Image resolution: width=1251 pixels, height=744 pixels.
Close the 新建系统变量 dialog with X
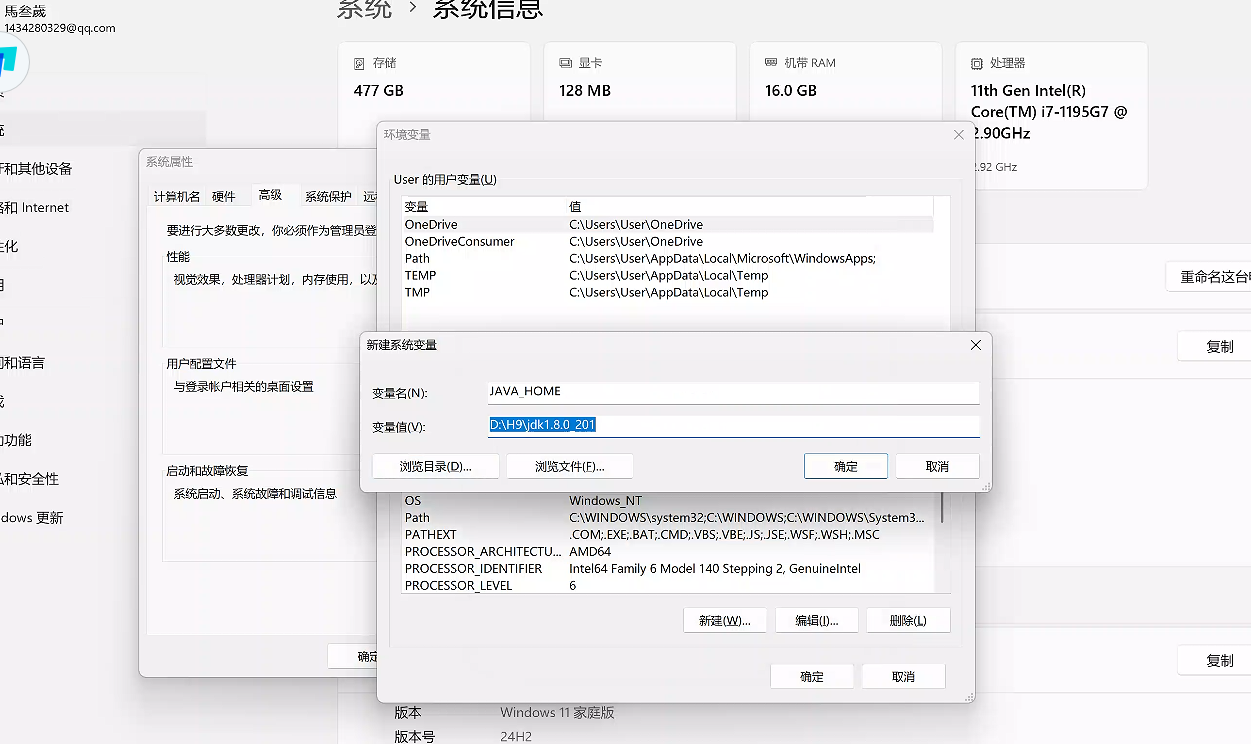976,345
